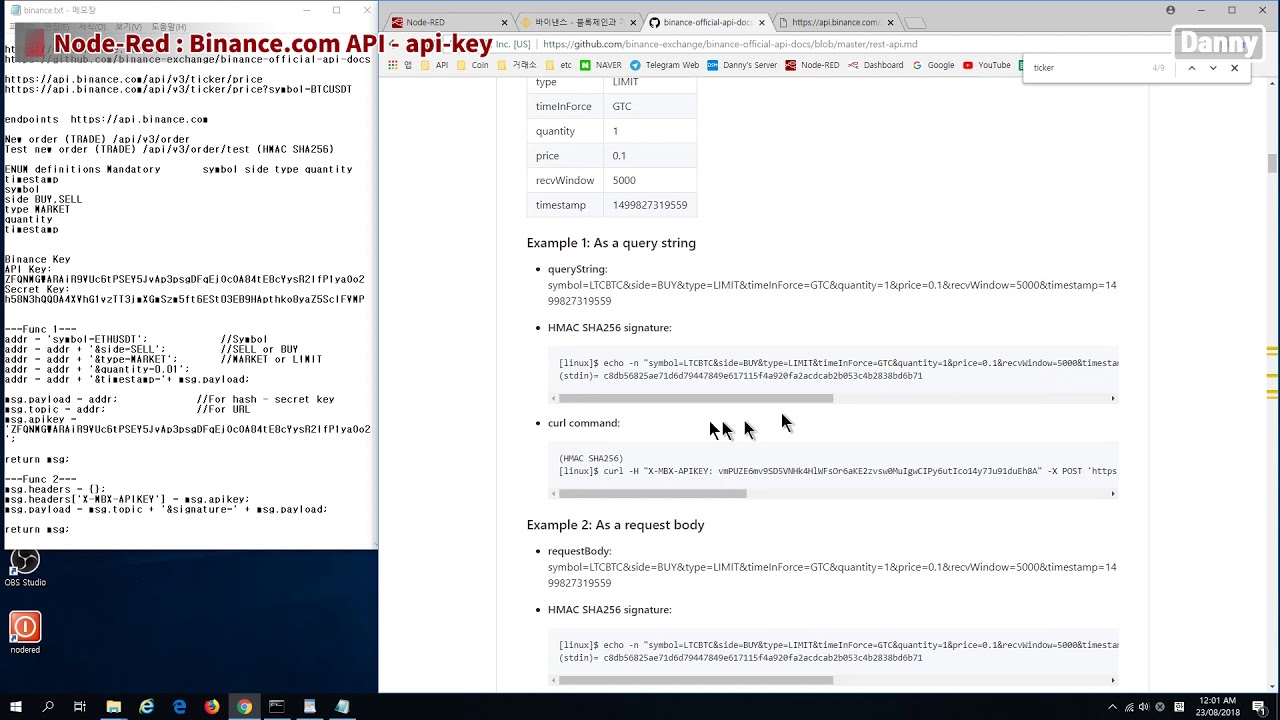
Task: Open the Windows Start menu
Action: (x=16, y=707)
